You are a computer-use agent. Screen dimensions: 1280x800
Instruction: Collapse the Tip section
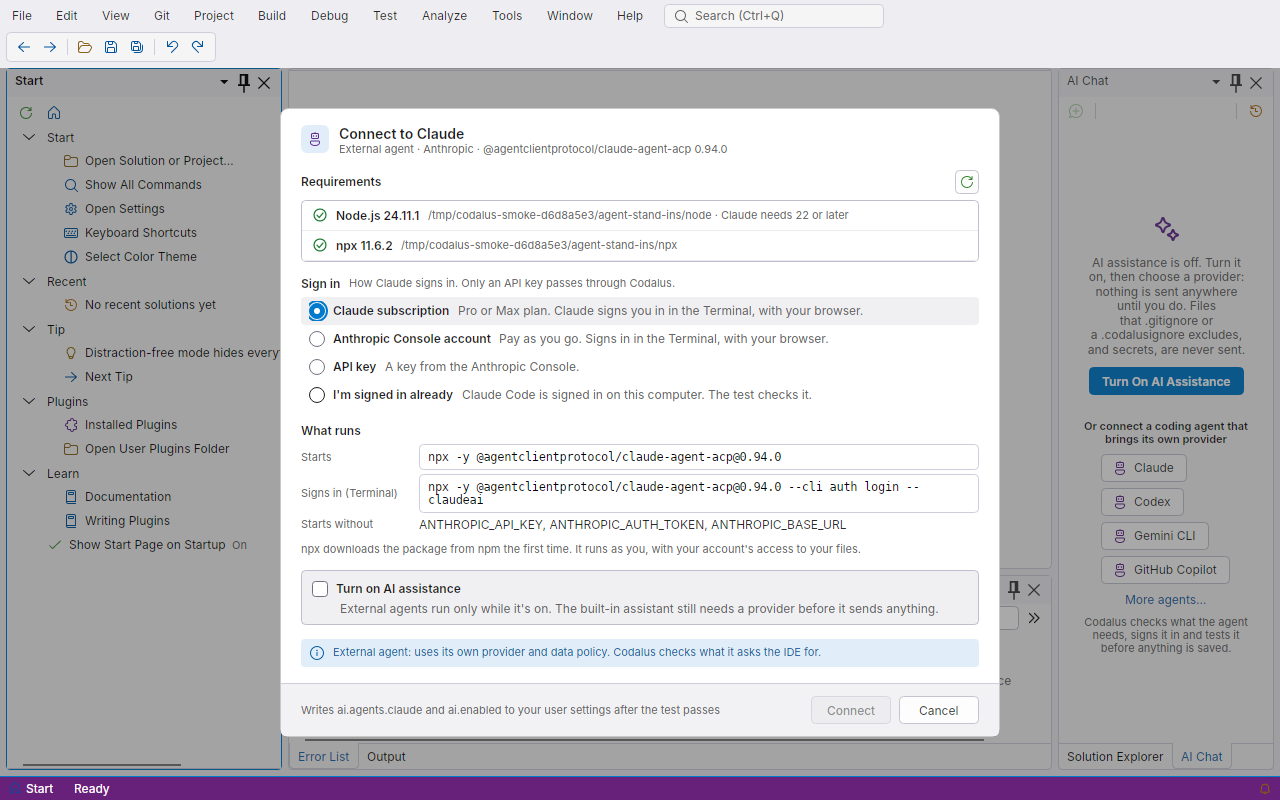29,329
